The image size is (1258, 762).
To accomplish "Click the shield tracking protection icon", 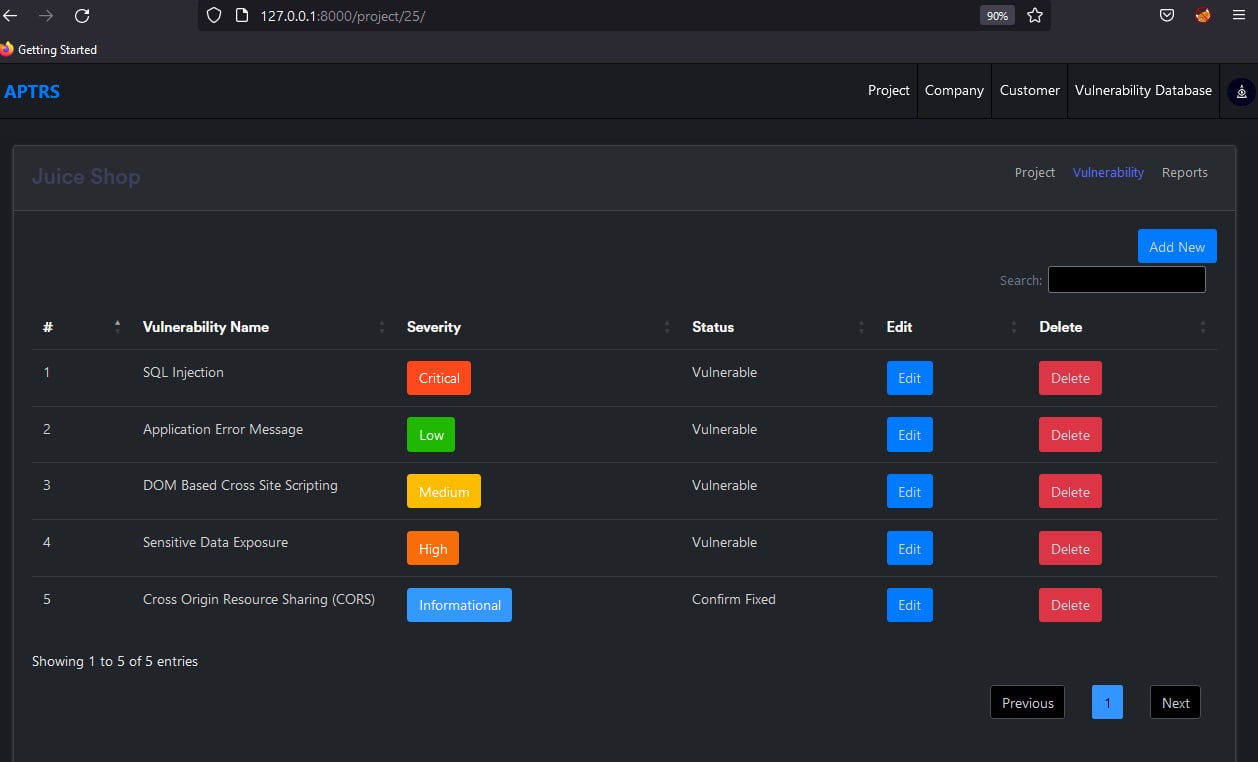I will (213, 15).
